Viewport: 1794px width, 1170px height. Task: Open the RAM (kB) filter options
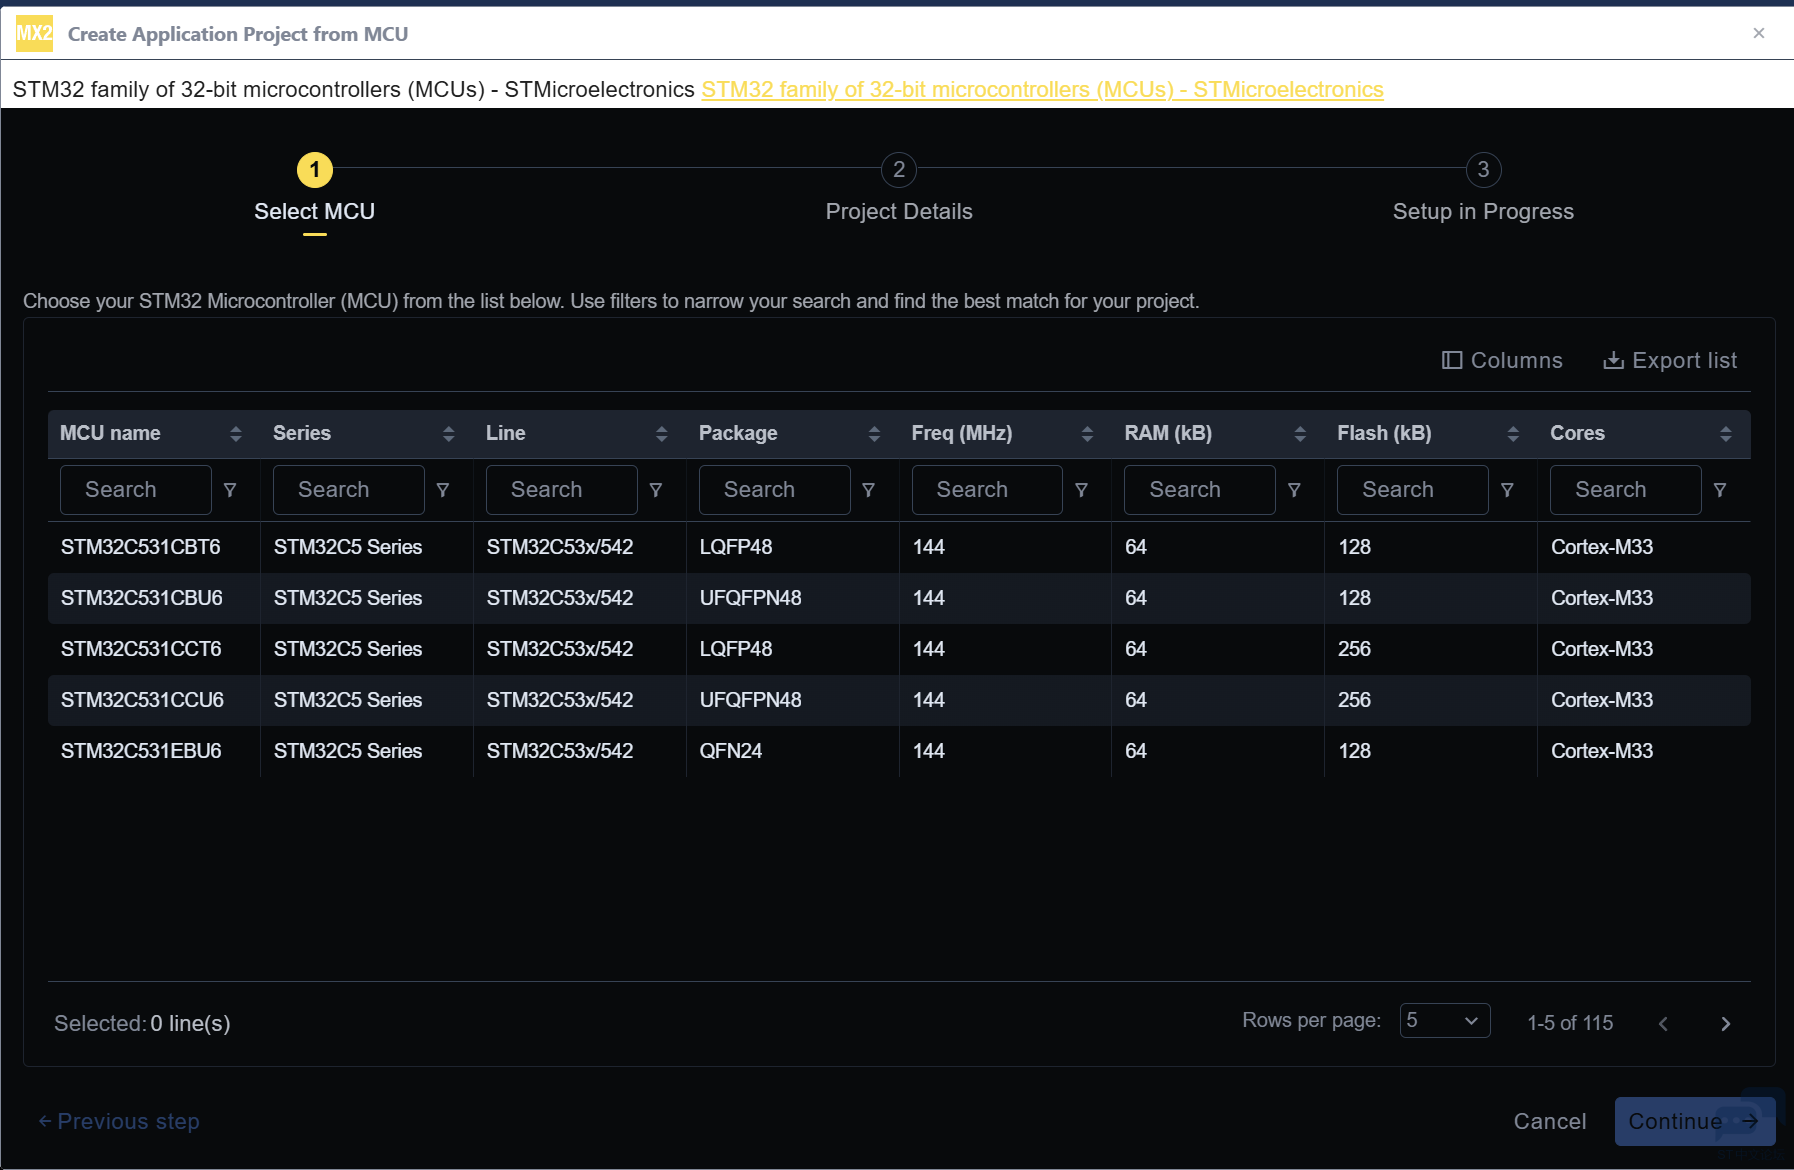click(x=1294, y=490)
